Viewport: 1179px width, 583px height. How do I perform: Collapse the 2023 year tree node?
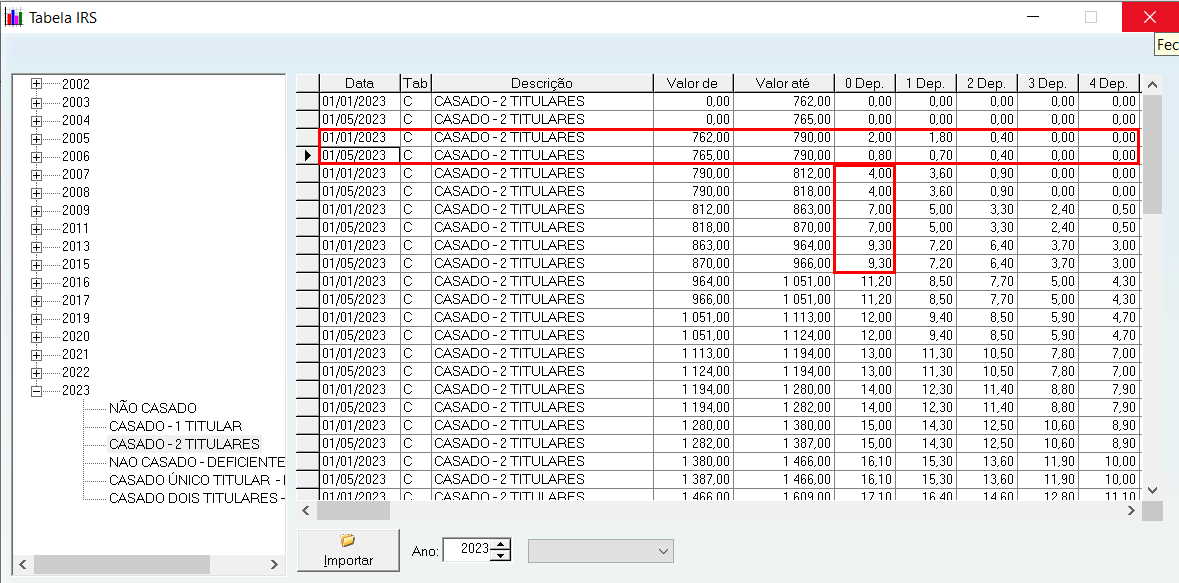37,391
